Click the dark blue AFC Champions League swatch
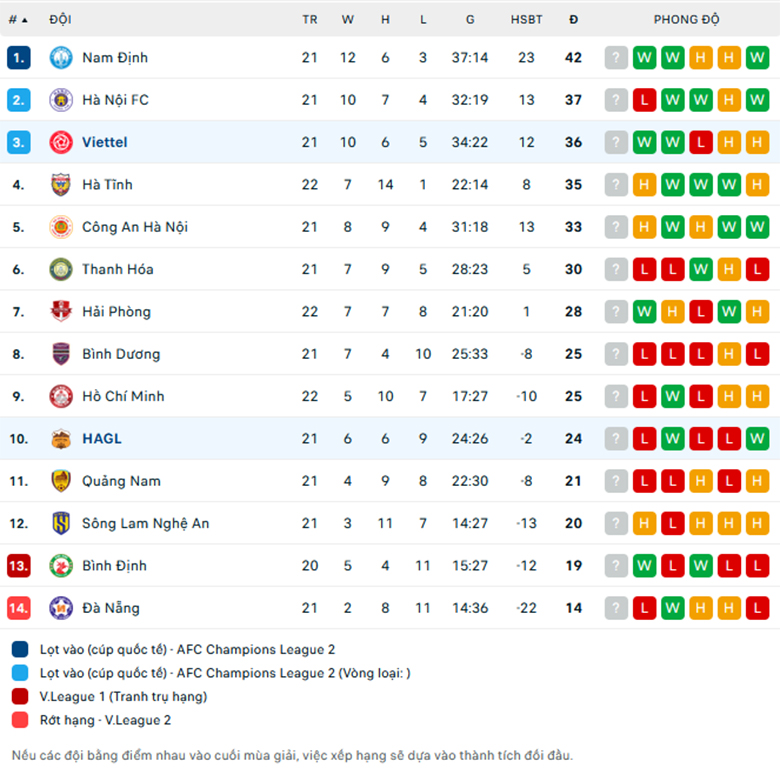Image resolution: width=780 pixels, height=768 pixels. [x=20, y=650]
